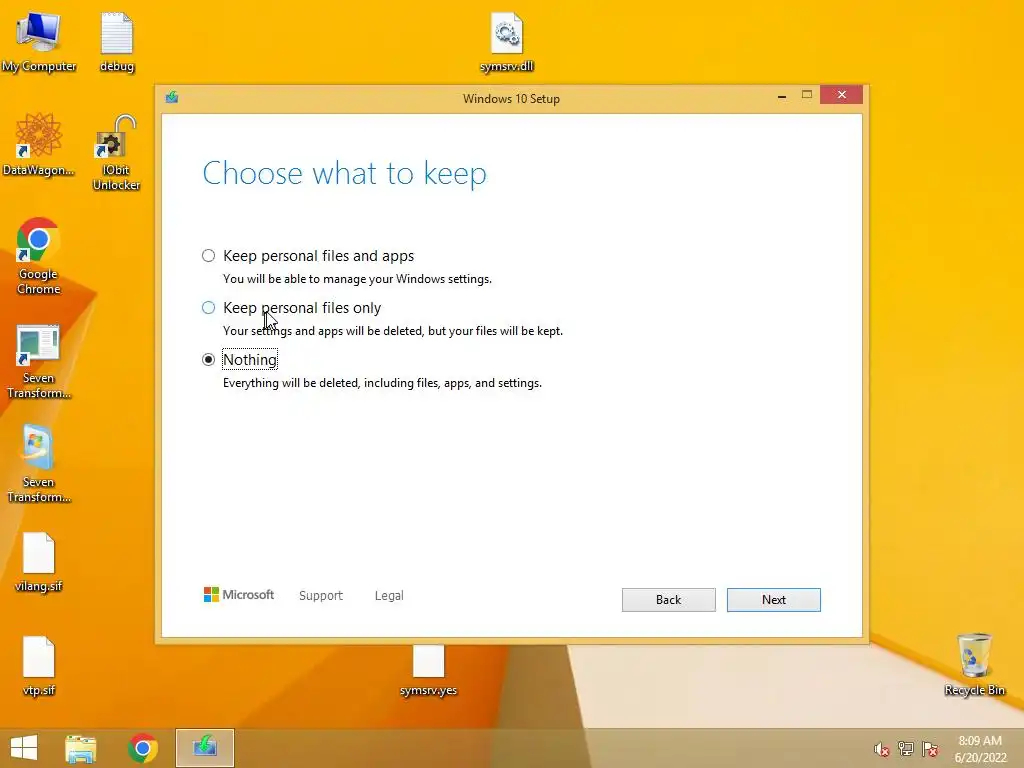Select the debug file on desktop
1024x768 pixels.
click(117, 42)
